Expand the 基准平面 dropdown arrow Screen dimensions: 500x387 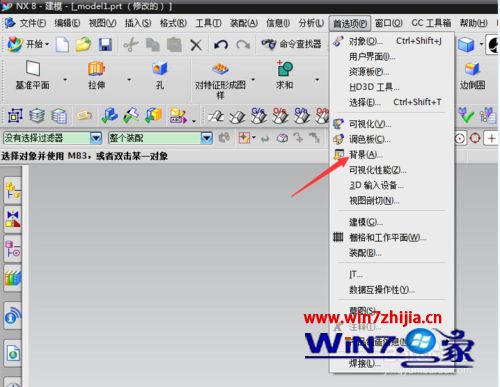(x=65, y=80)
